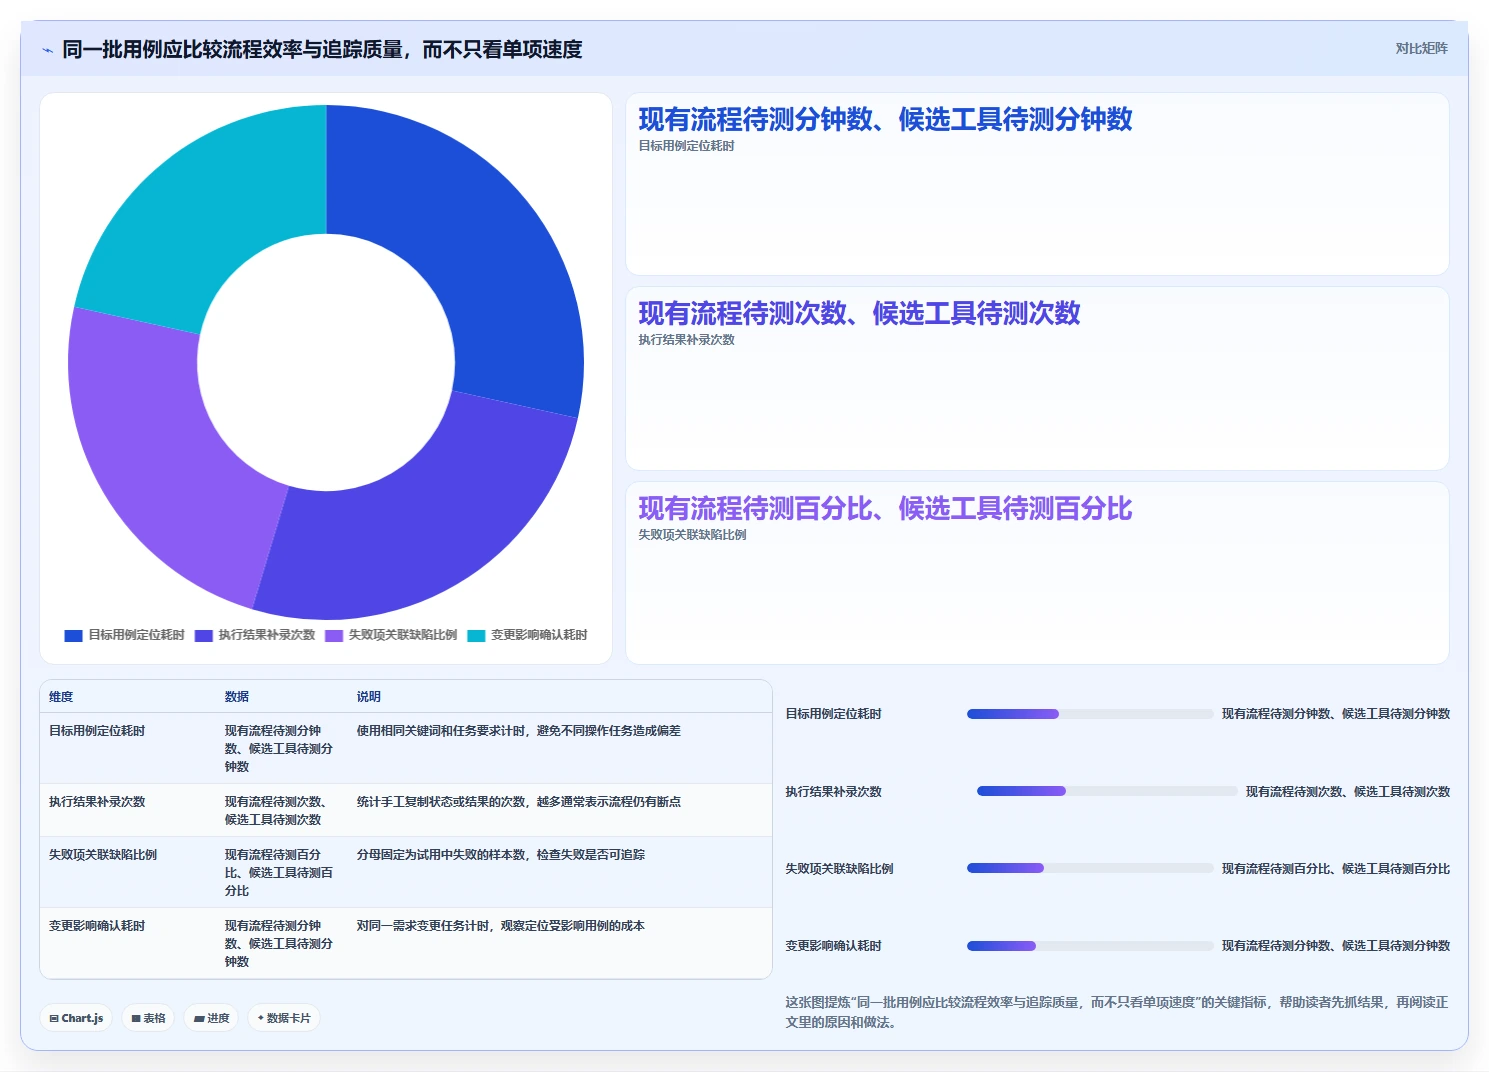Click the card subtitle 失败项关联缺陷比例
The height and width of the screenshot is (1072, 1489).
pos(692,535)
